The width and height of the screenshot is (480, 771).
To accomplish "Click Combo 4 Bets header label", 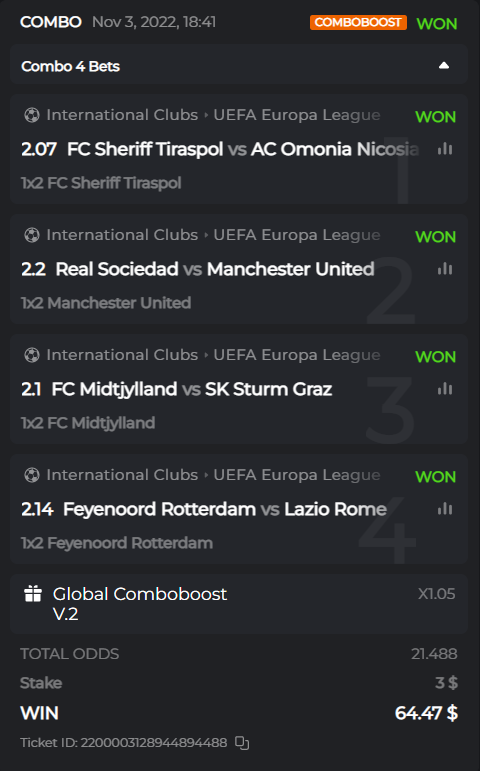I will point(70,66).
